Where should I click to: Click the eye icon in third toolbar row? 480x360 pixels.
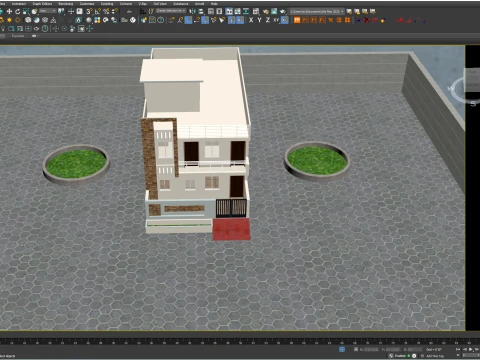[x=36, y=29]
